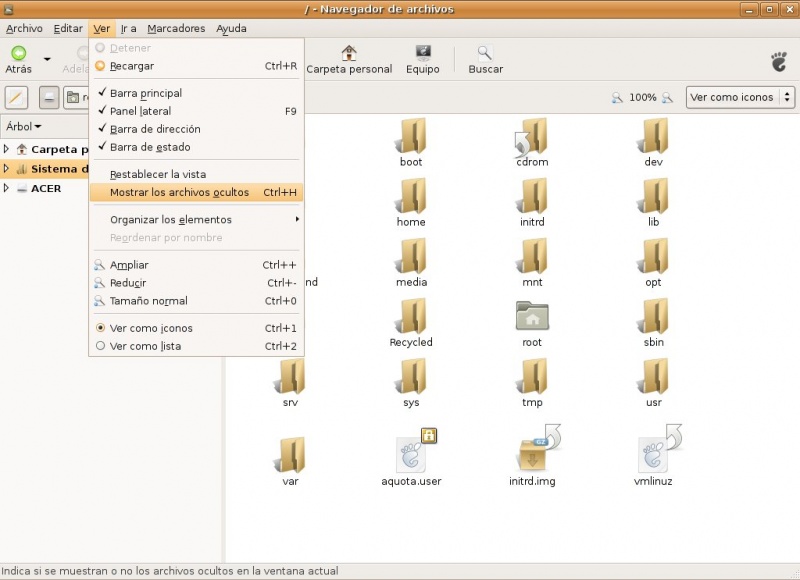Open the Ver como iconos dropdown
Screen dimensions: 800x580
740,97
